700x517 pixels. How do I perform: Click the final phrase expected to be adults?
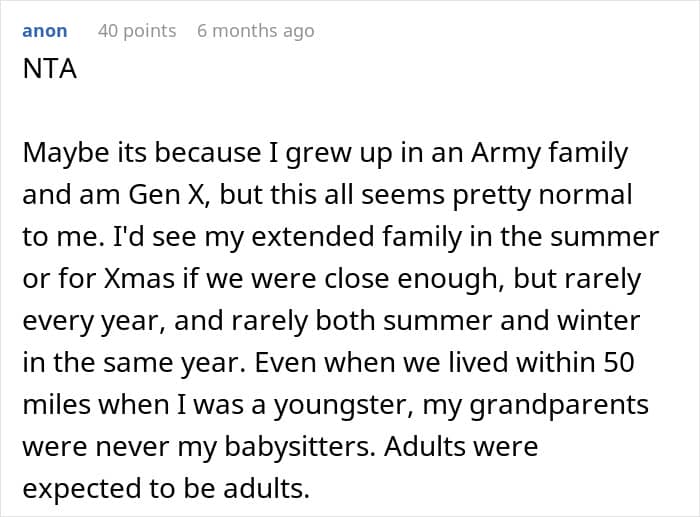[166, 488]
